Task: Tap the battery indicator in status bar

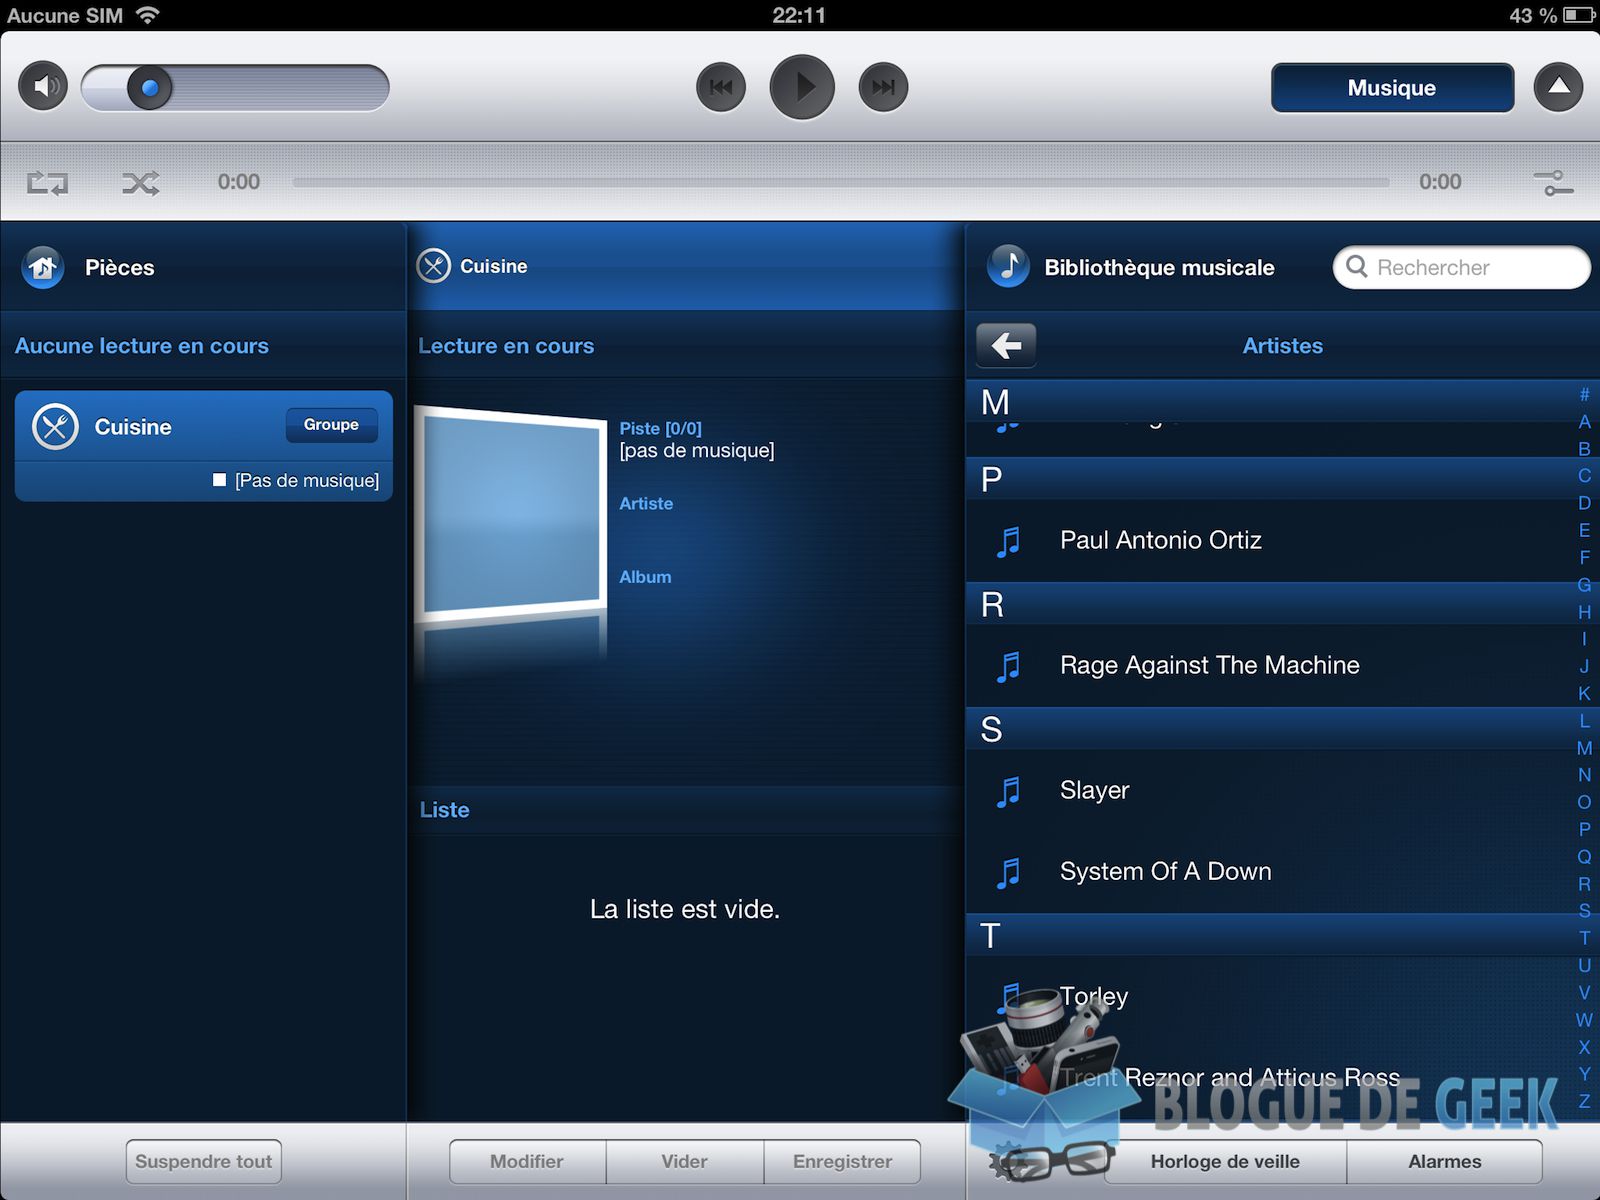Action: pos(1580,15)
